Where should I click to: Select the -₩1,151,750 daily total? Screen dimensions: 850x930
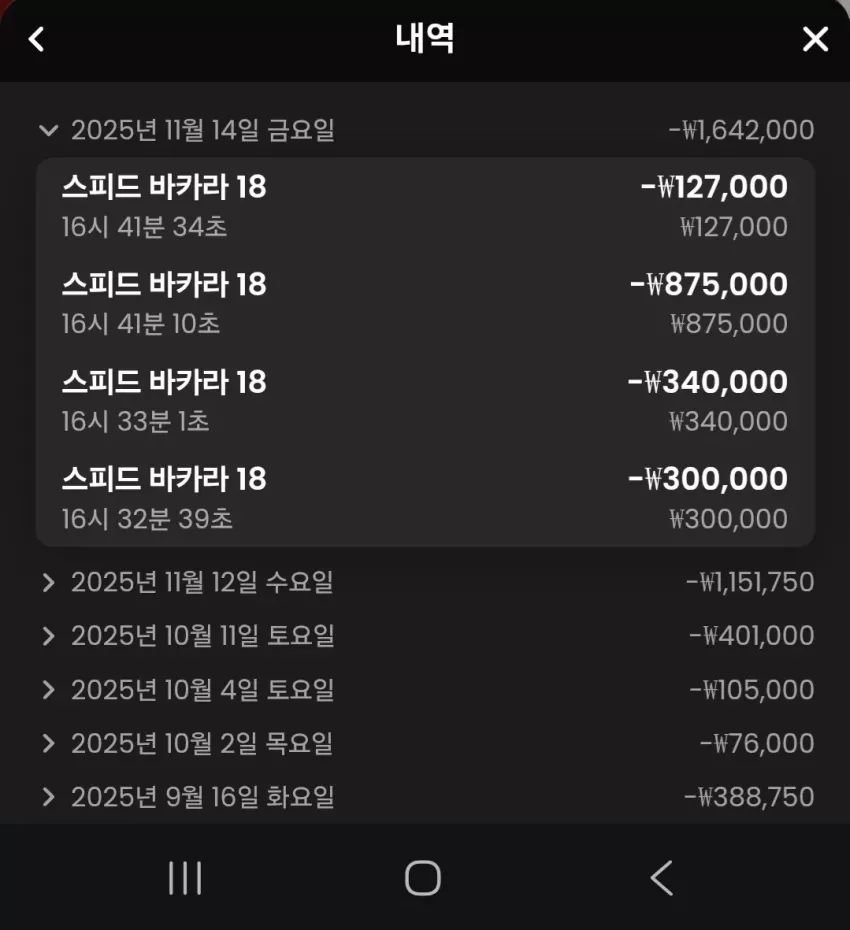pos(750,582)
